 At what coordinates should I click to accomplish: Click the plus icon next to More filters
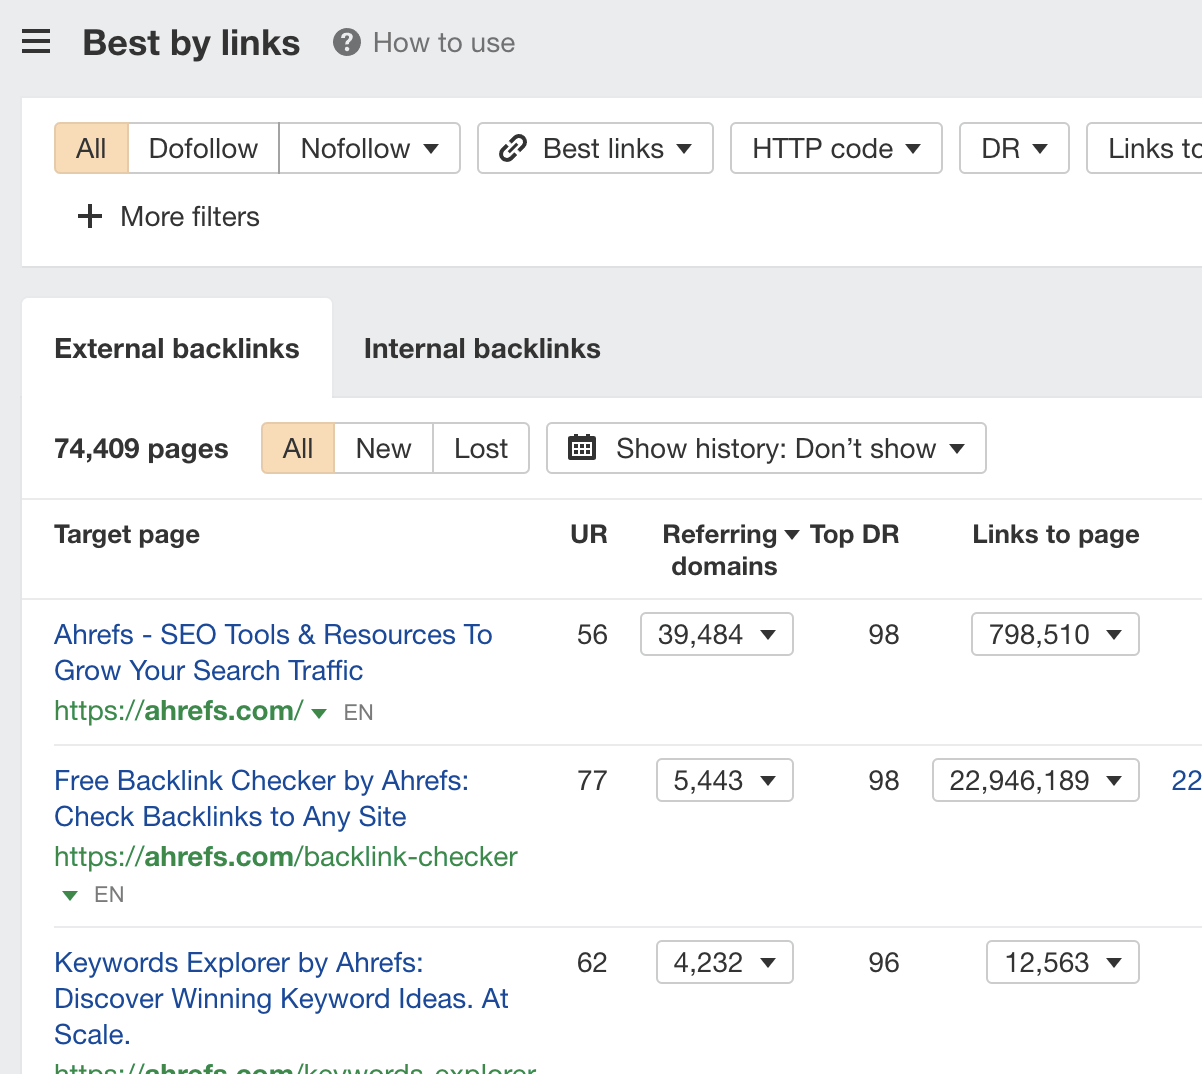click(x=90, y=216)
